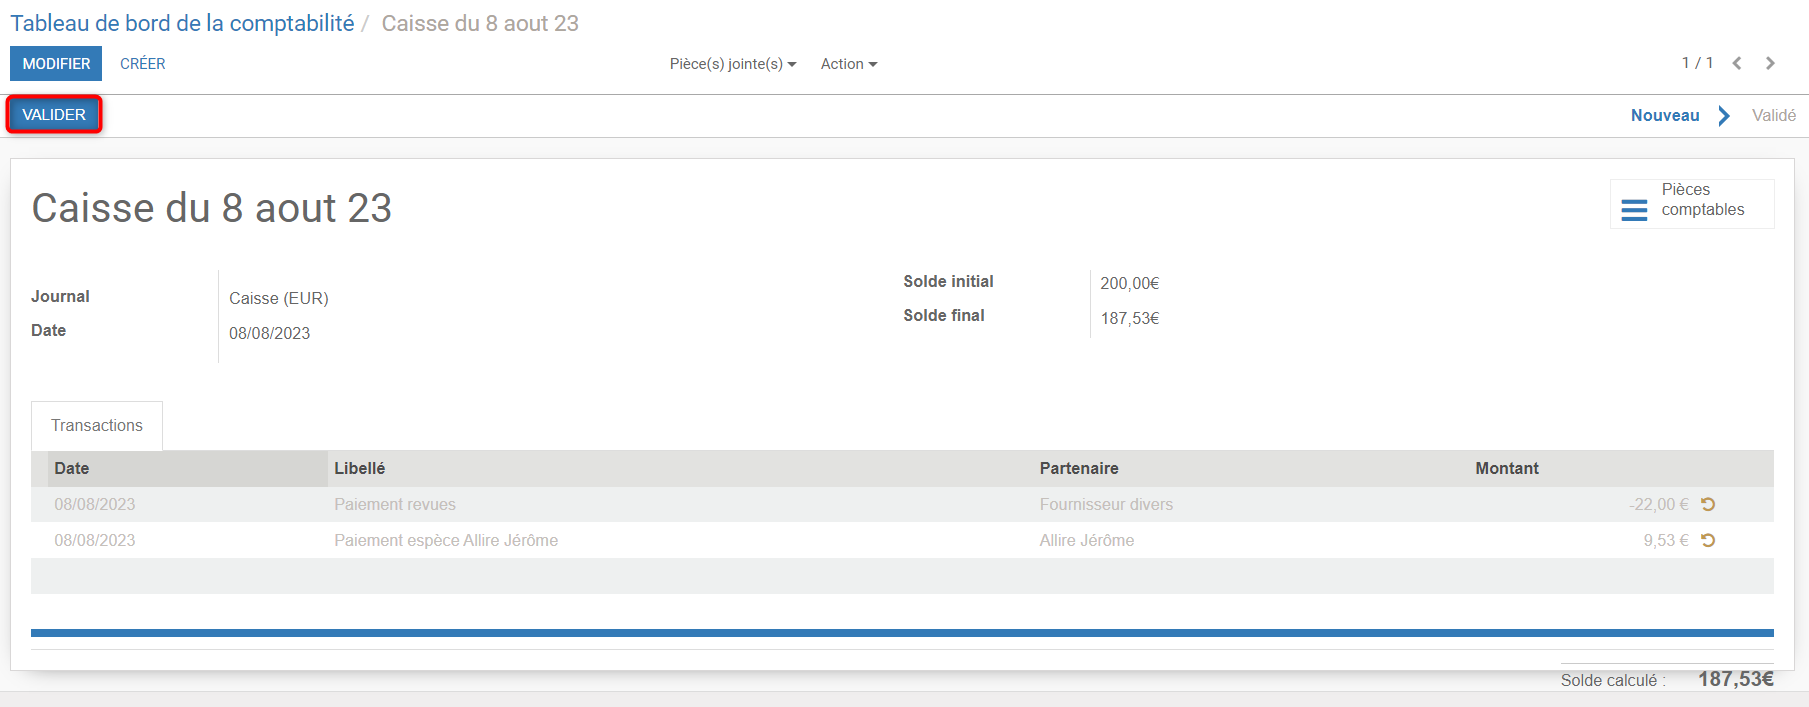Viewport: 1809px width, 707px height.
Task: Click the Caisse du 8 aout 23 breadcrumb
Action: pos(480,23)
